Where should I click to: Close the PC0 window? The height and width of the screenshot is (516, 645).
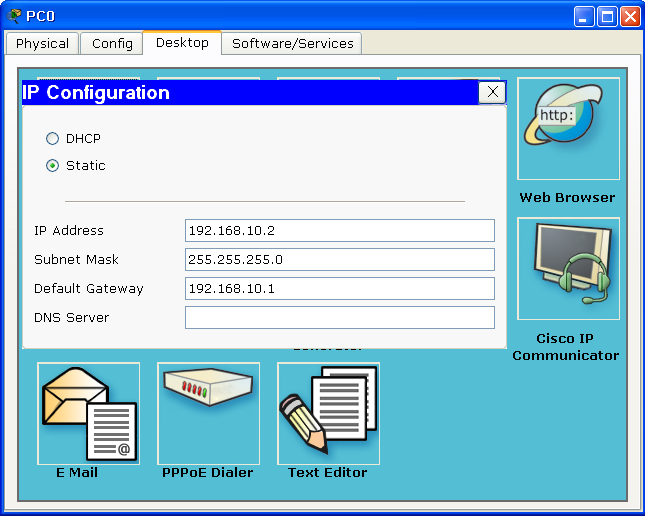coord(630,17)
